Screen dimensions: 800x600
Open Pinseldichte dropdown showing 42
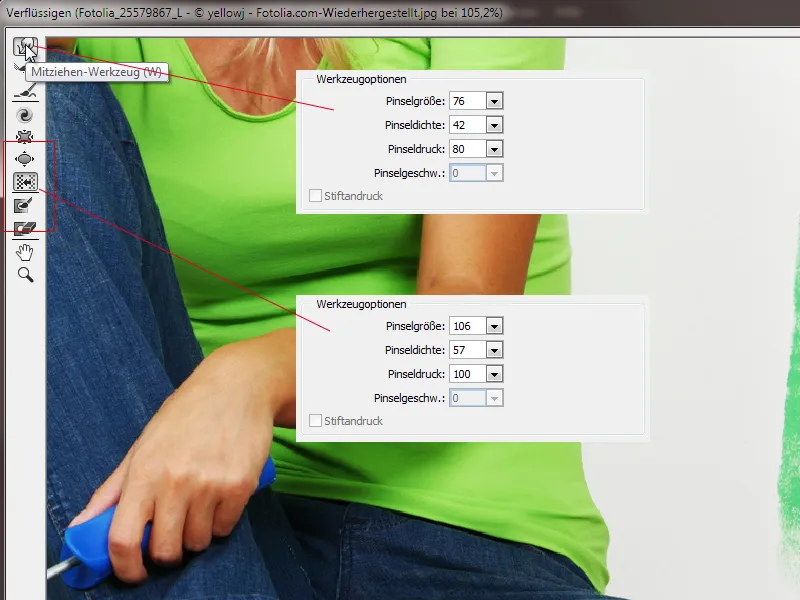click(x=494, y=125)
